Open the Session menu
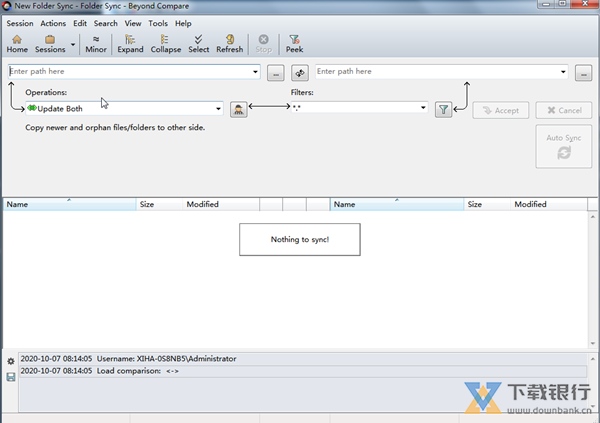The width and height of the screenshot is (600, 423). [19, 23]
